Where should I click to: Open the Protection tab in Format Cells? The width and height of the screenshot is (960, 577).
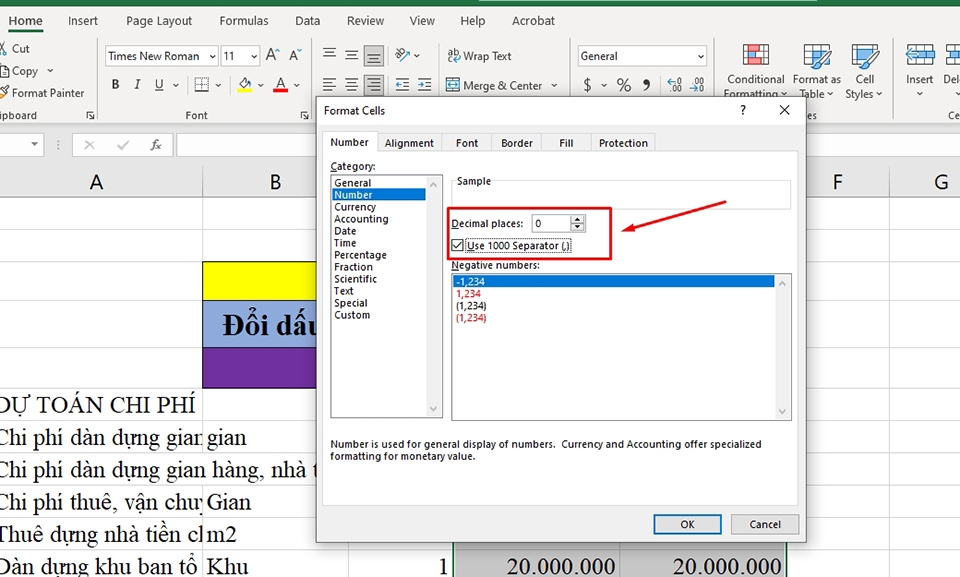(x=623, y=143)
